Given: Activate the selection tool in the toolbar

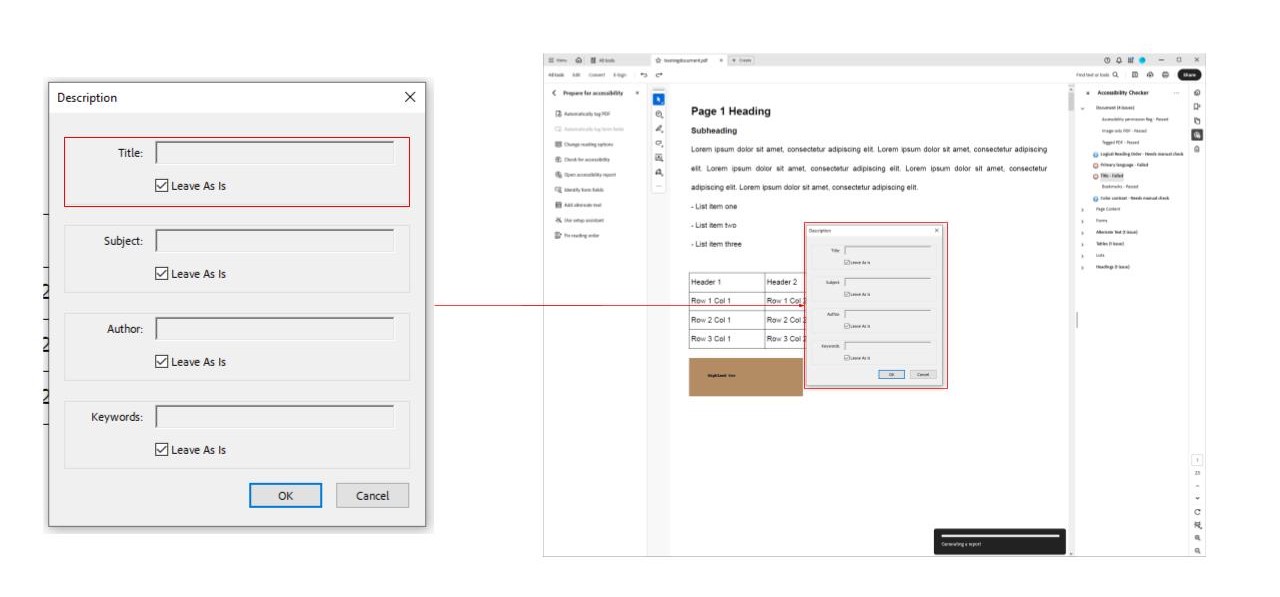Looking at the screenshot, I should (658, 99).
